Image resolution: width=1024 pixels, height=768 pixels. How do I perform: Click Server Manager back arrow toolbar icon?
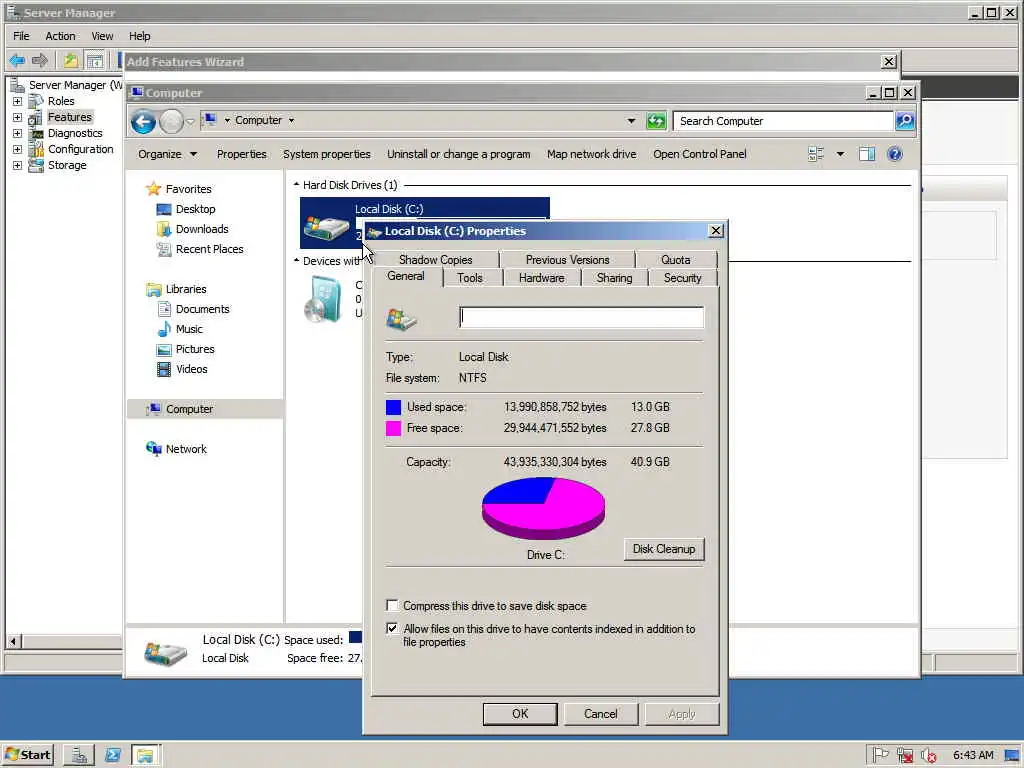pos(17,61)
